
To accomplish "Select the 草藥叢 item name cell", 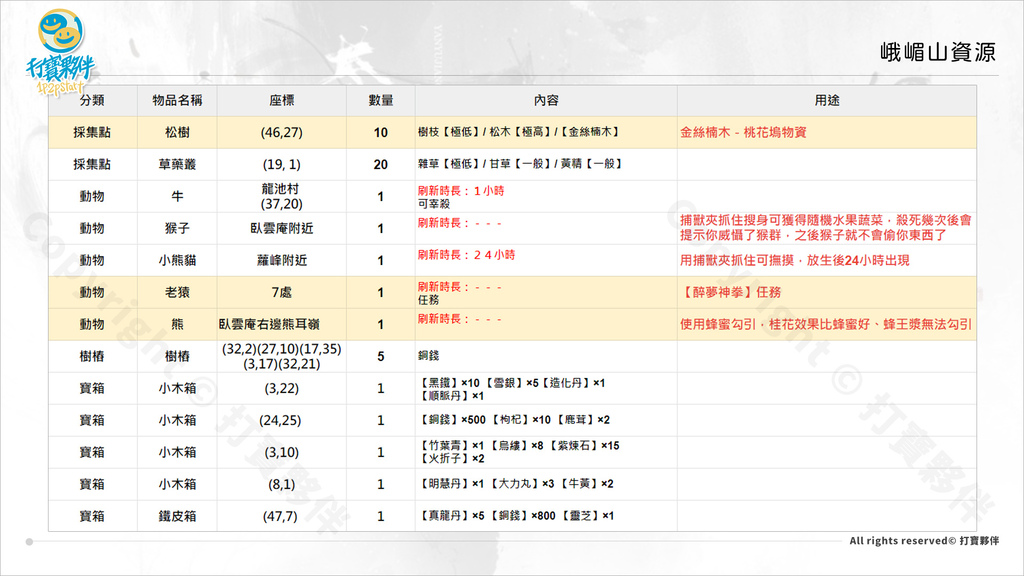I will click(x=177, y=165).
